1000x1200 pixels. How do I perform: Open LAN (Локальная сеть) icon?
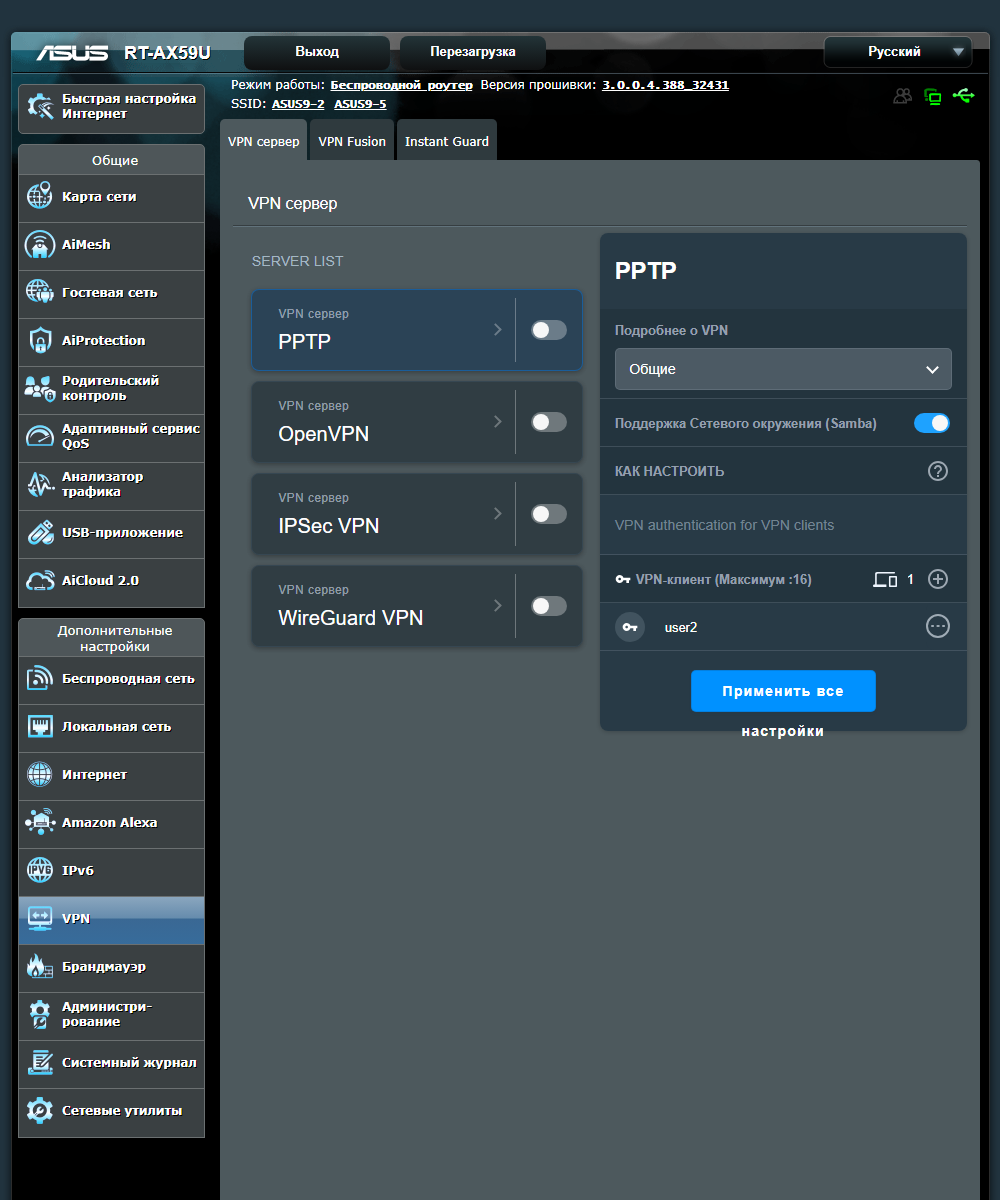point(40,727)
